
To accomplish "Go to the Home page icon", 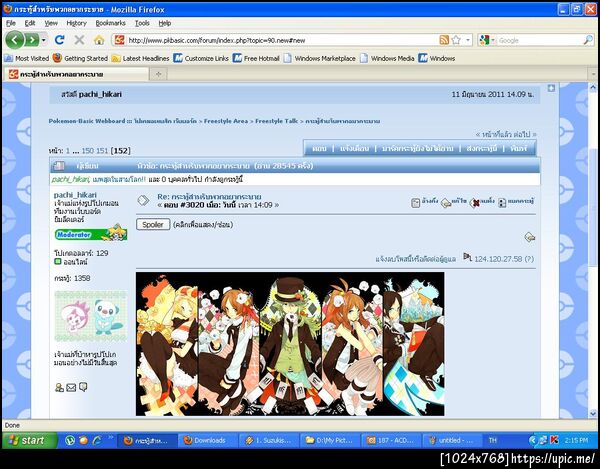I will click(x=99, y=40).
